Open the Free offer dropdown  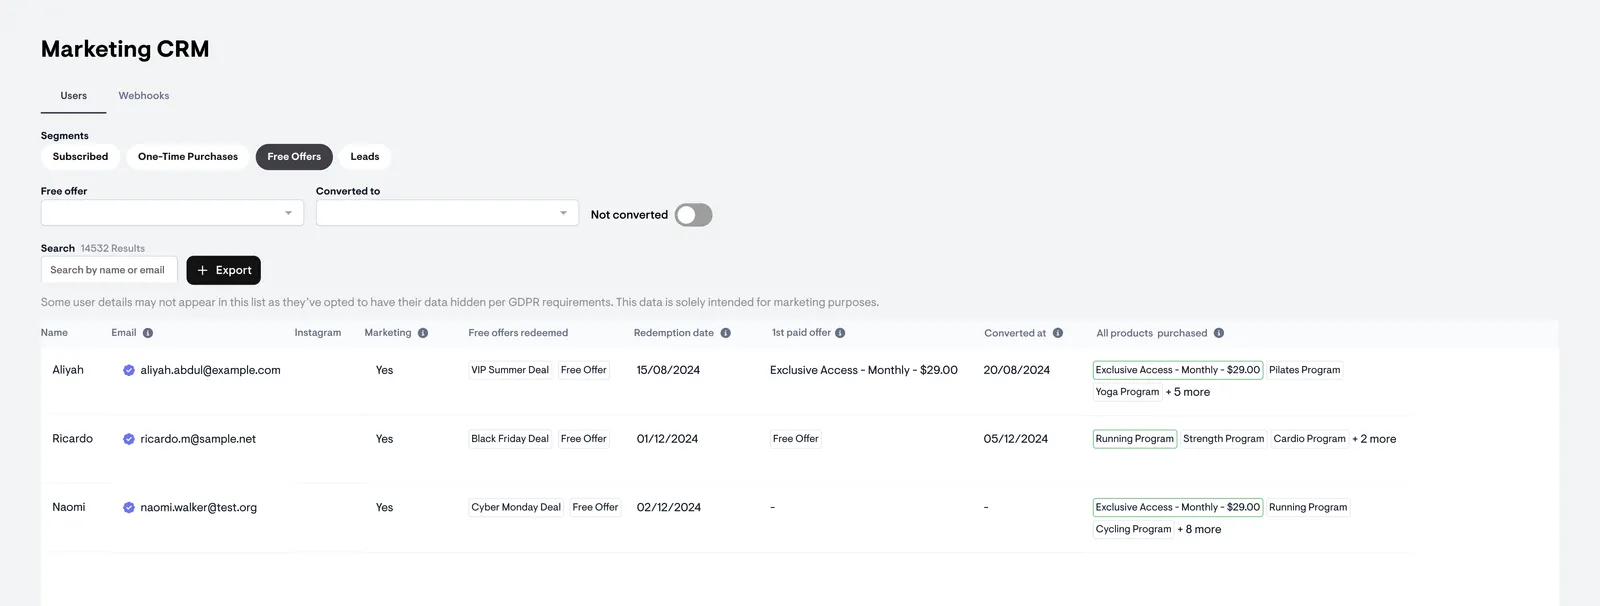[x=172, y=213]
